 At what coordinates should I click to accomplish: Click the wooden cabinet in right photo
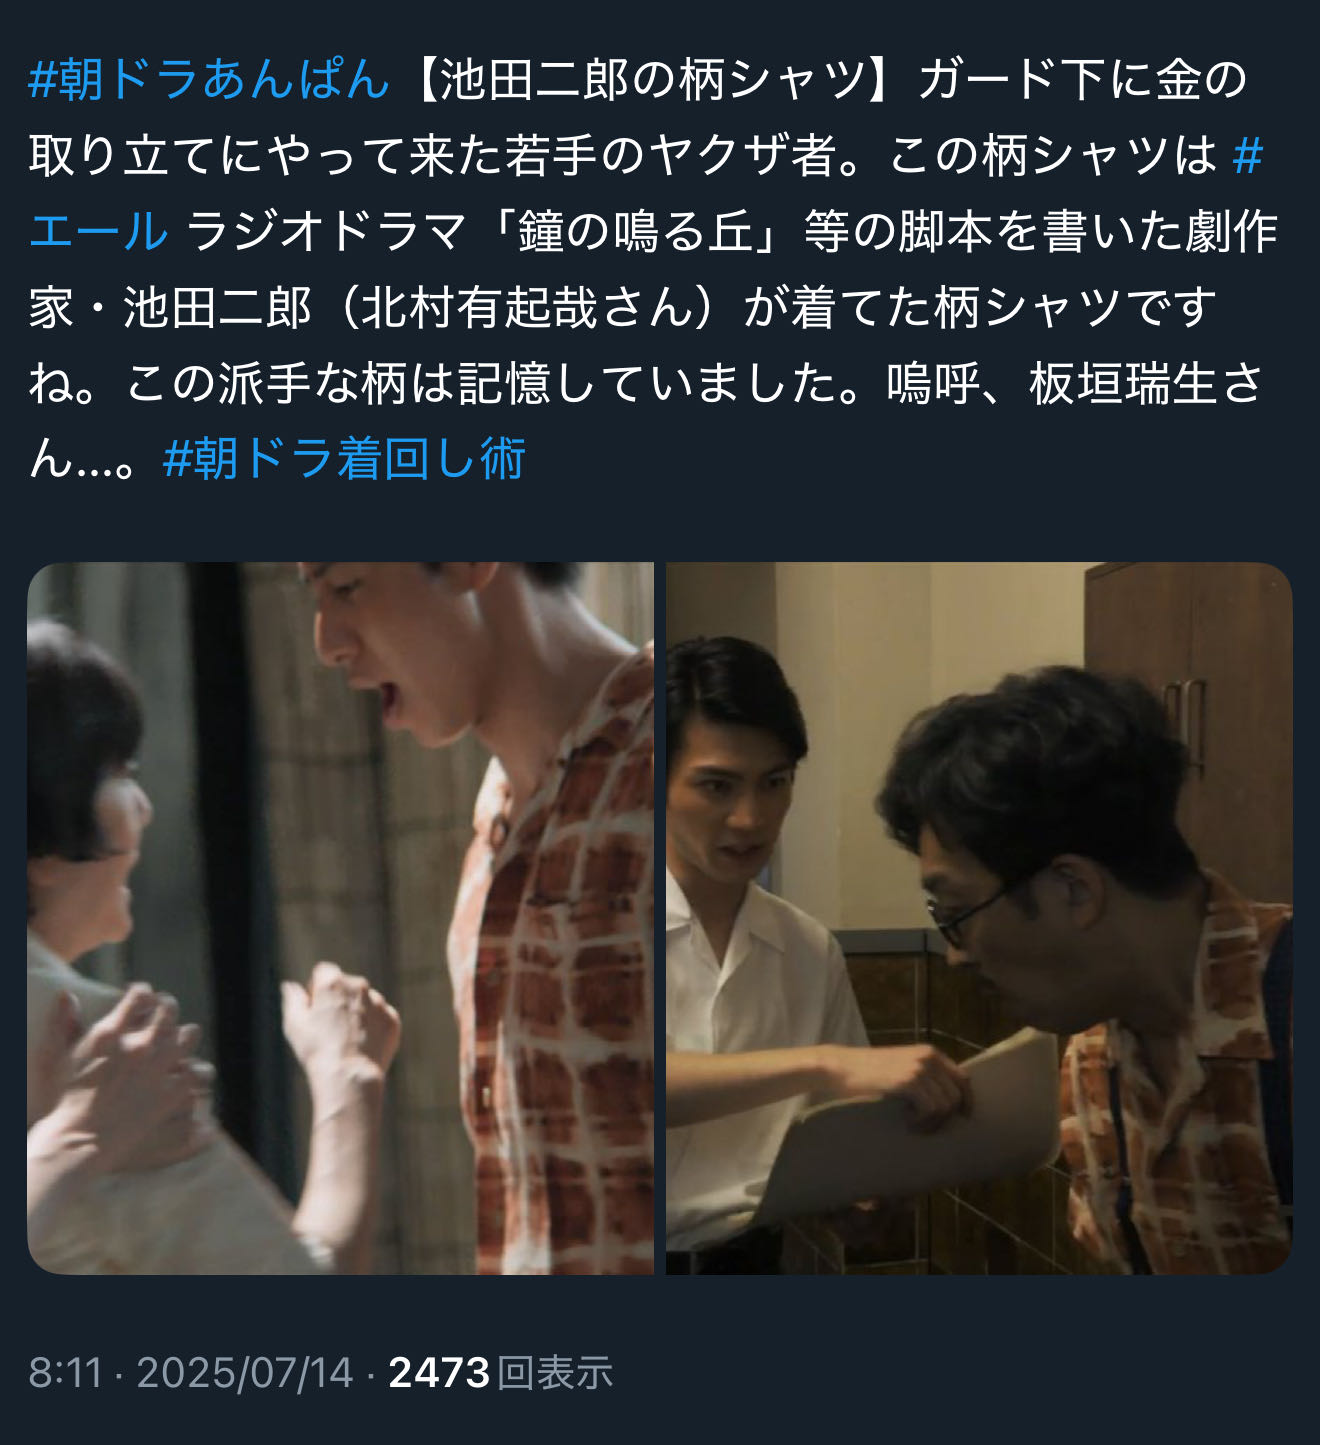pos(1190,720)
